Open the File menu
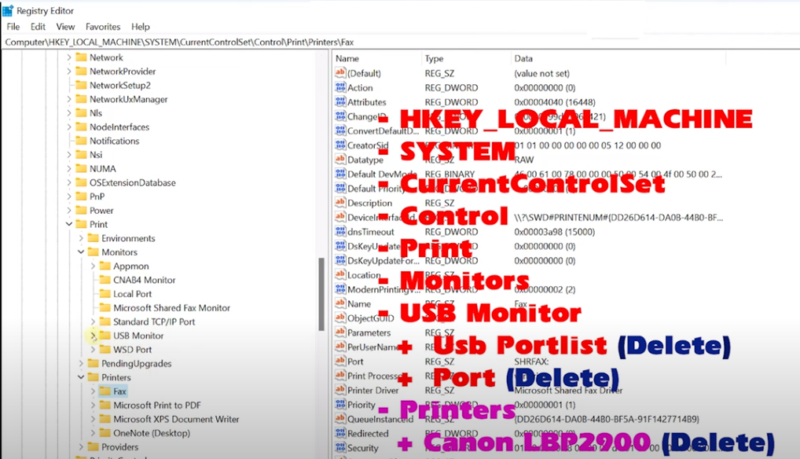 (x=13, y=27)
